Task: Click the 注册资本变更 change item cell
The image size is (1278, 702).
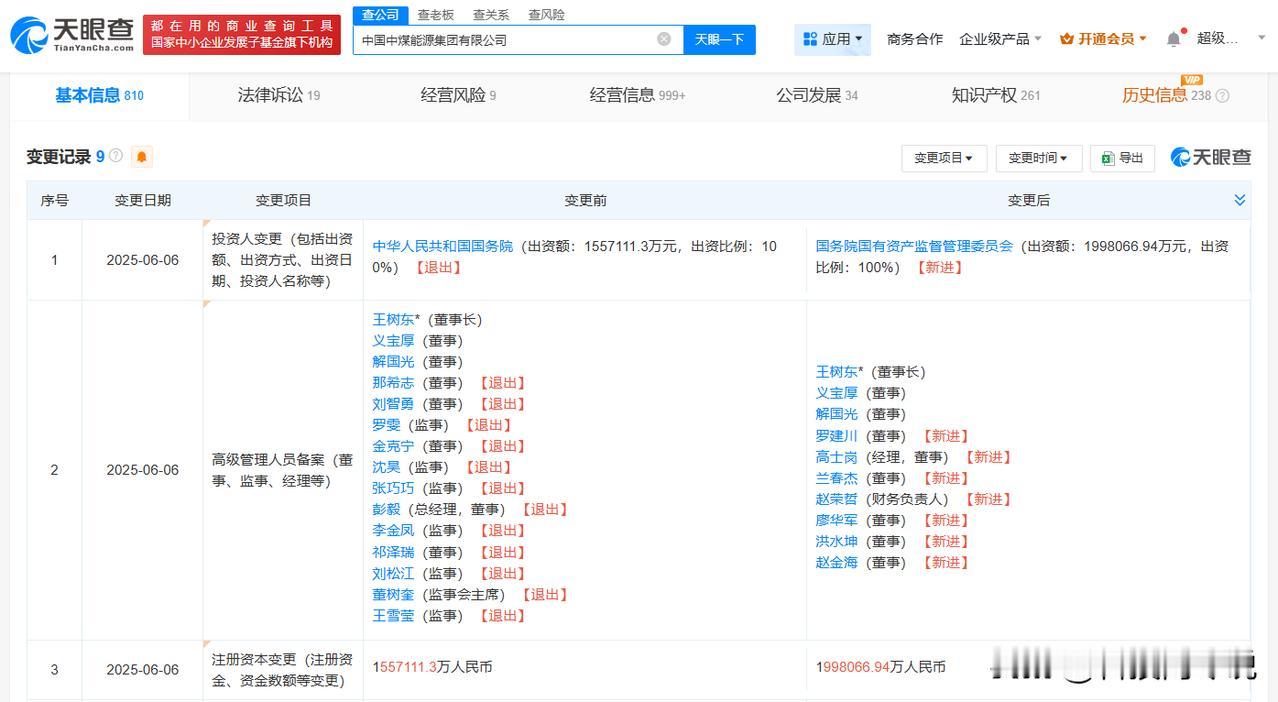Action: (x=282, y=670)
